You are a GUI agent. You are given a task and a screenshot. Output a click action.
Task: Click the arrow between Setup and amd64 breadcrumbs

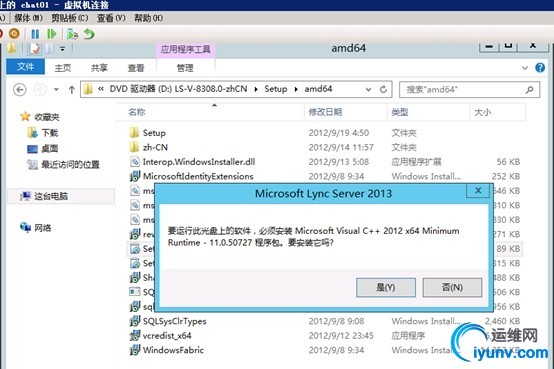(296, 89)
